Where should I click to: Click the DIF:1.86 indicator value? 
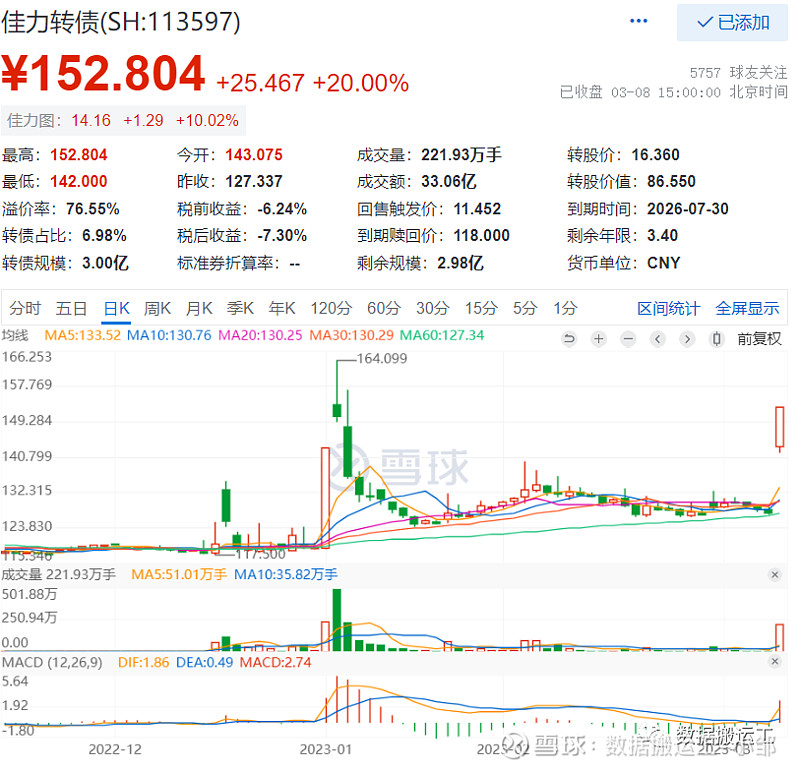point(143,662)
